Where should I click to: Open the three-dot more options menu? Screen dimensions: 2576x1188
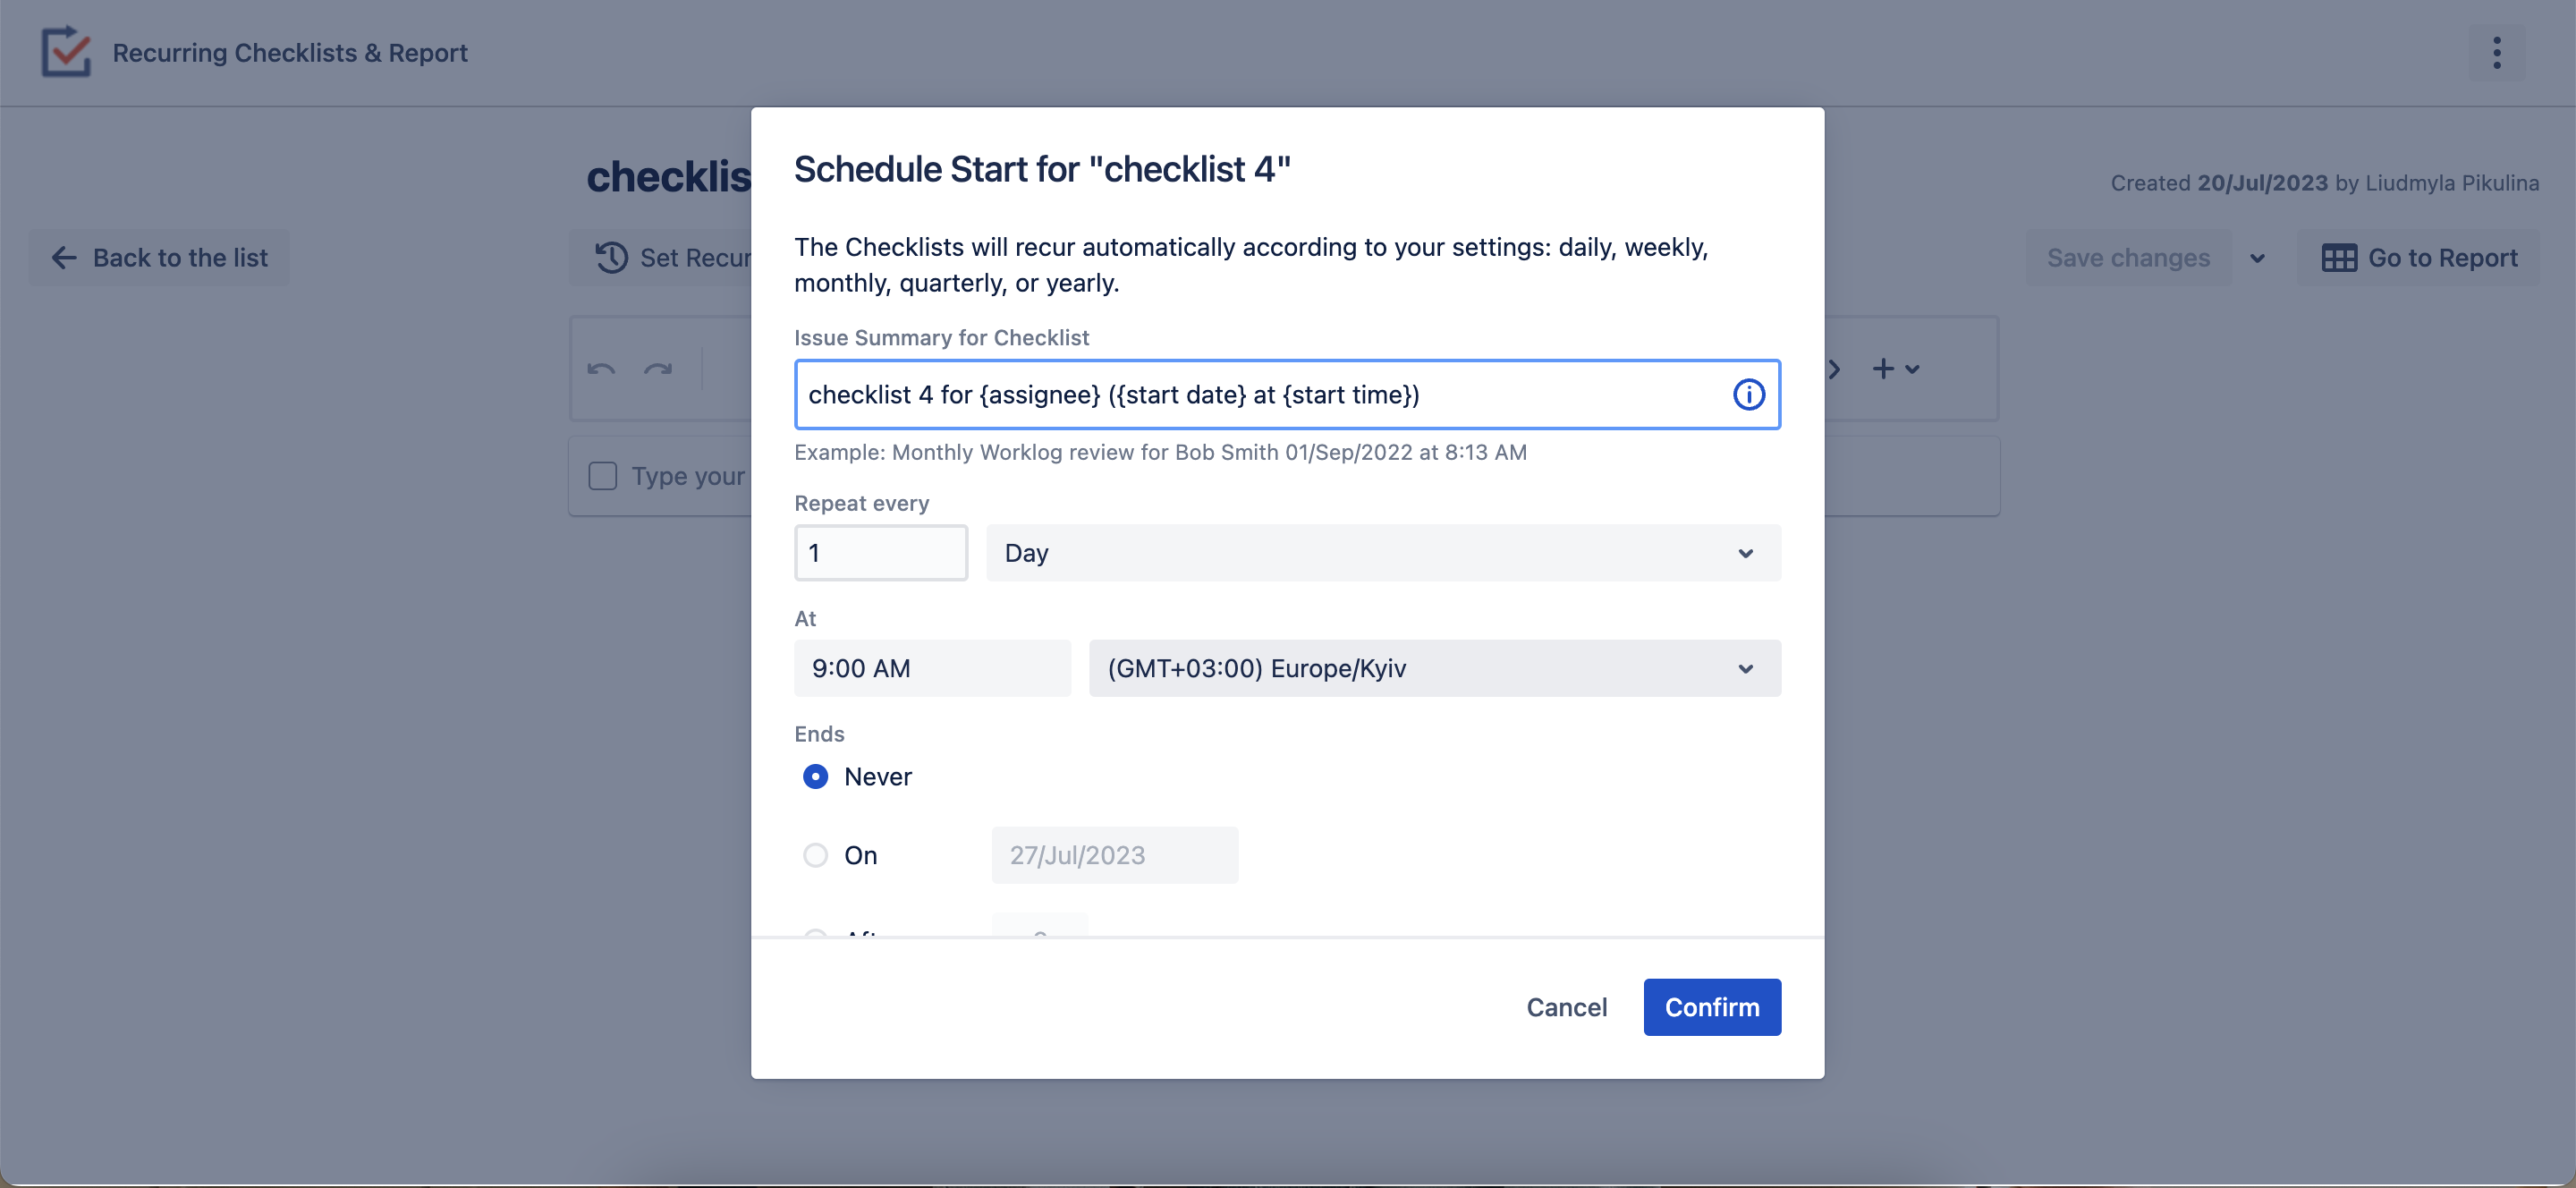pos(2497,53)
